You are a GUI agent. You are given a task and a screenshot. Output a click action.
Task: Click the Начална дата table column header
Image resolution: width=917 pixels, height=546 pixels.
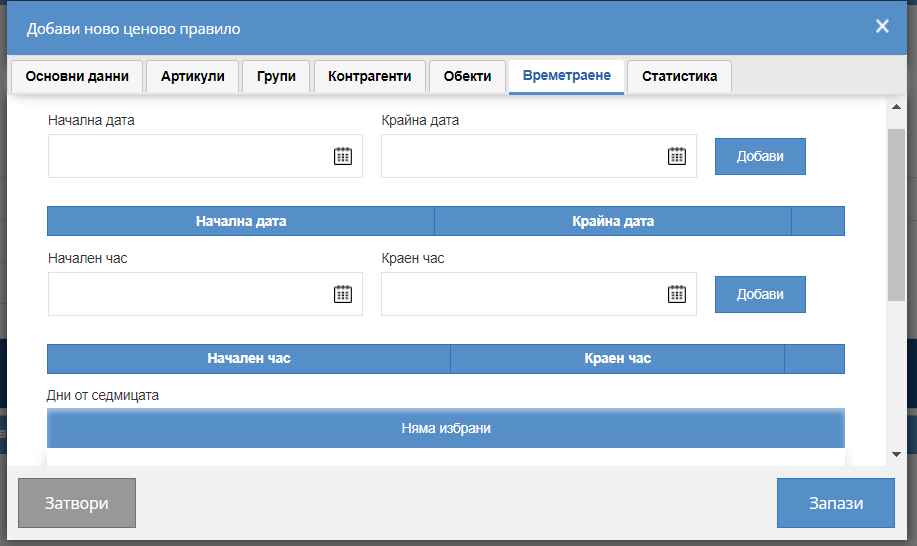coord(241,221)
